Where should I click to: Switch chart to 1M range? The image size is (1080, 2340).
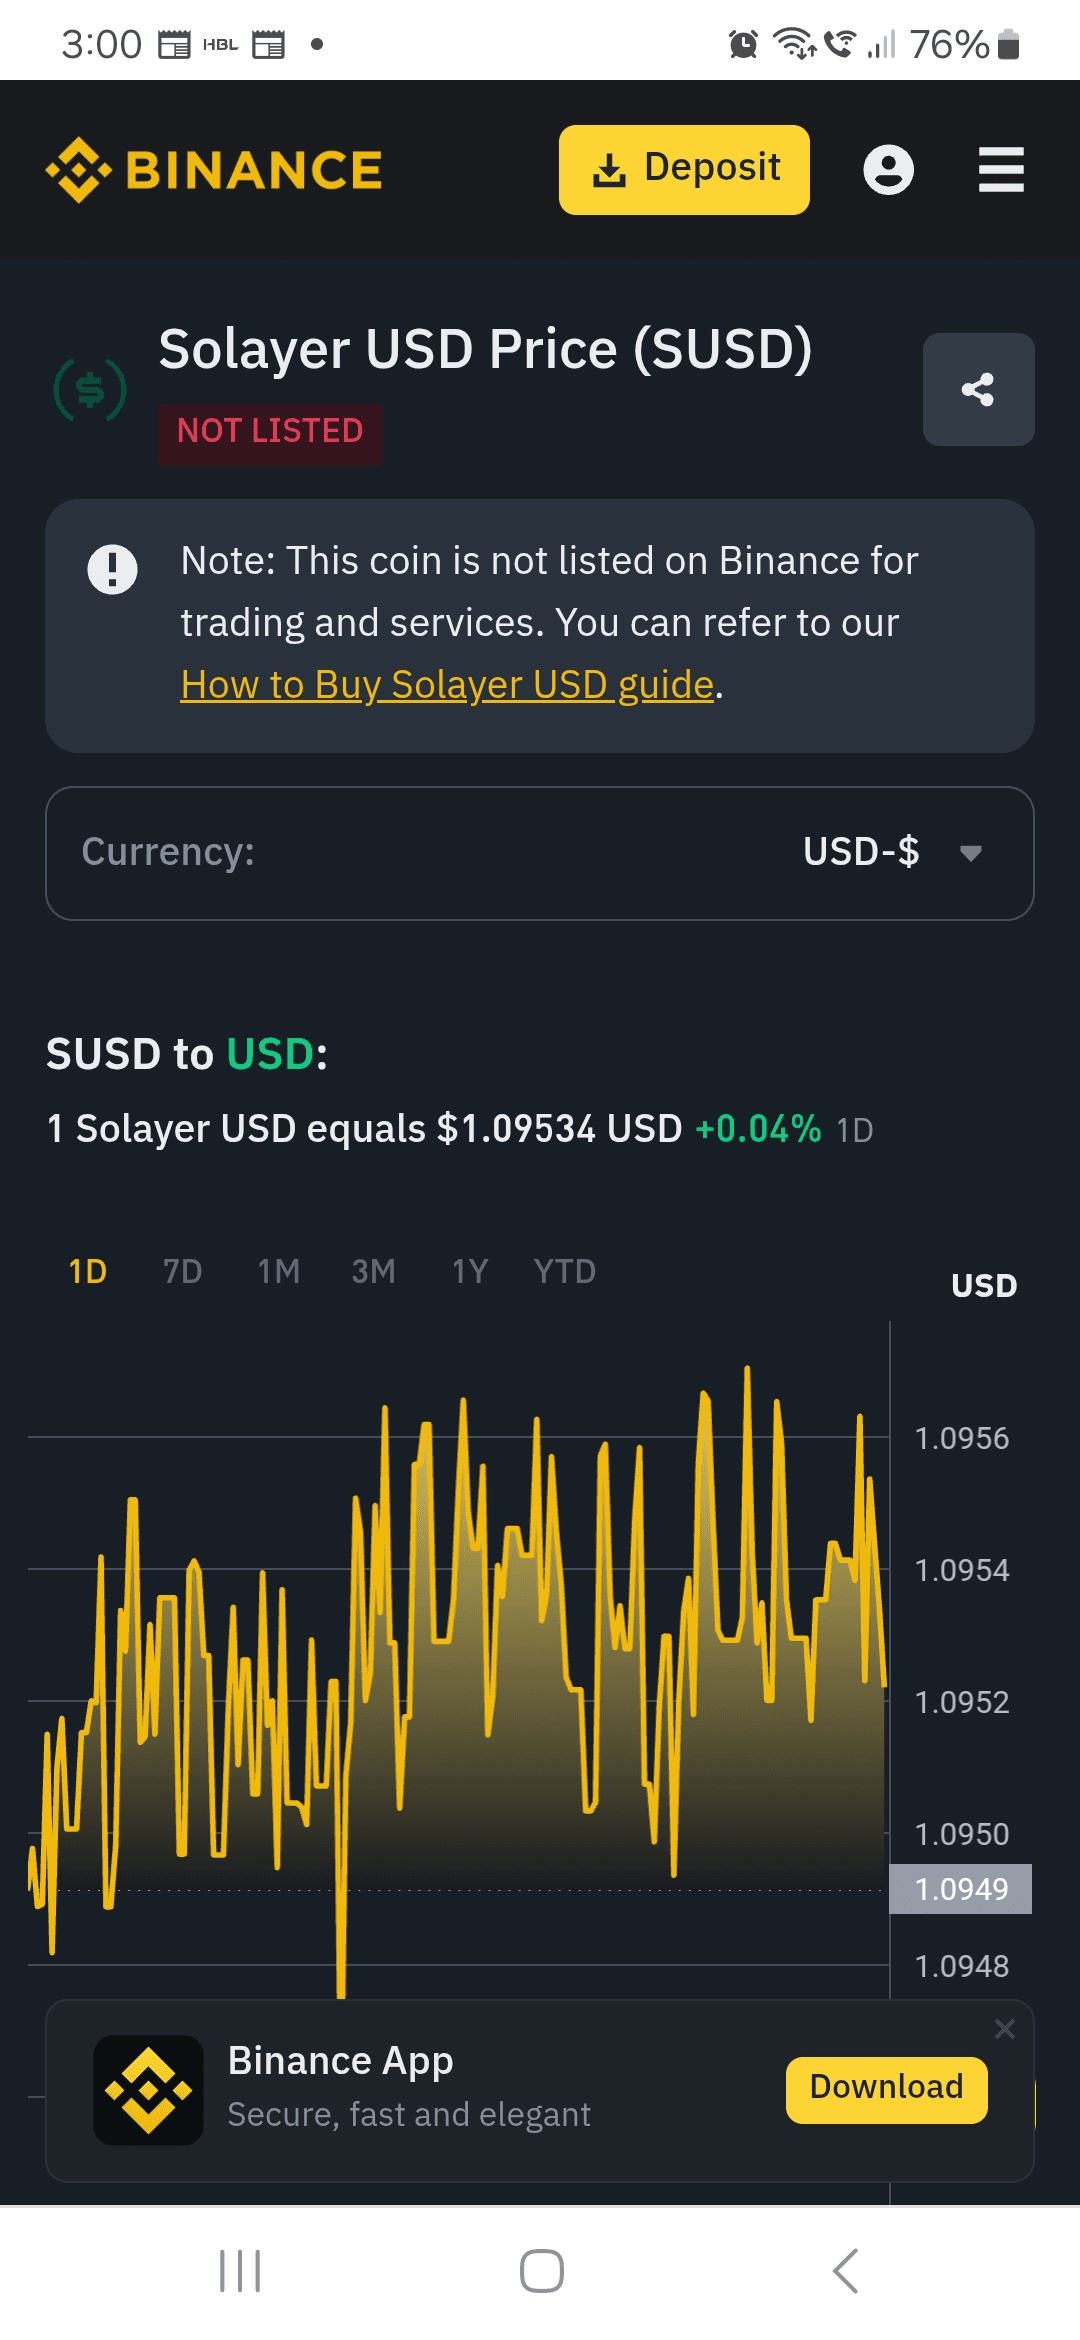pos(279,1272)
